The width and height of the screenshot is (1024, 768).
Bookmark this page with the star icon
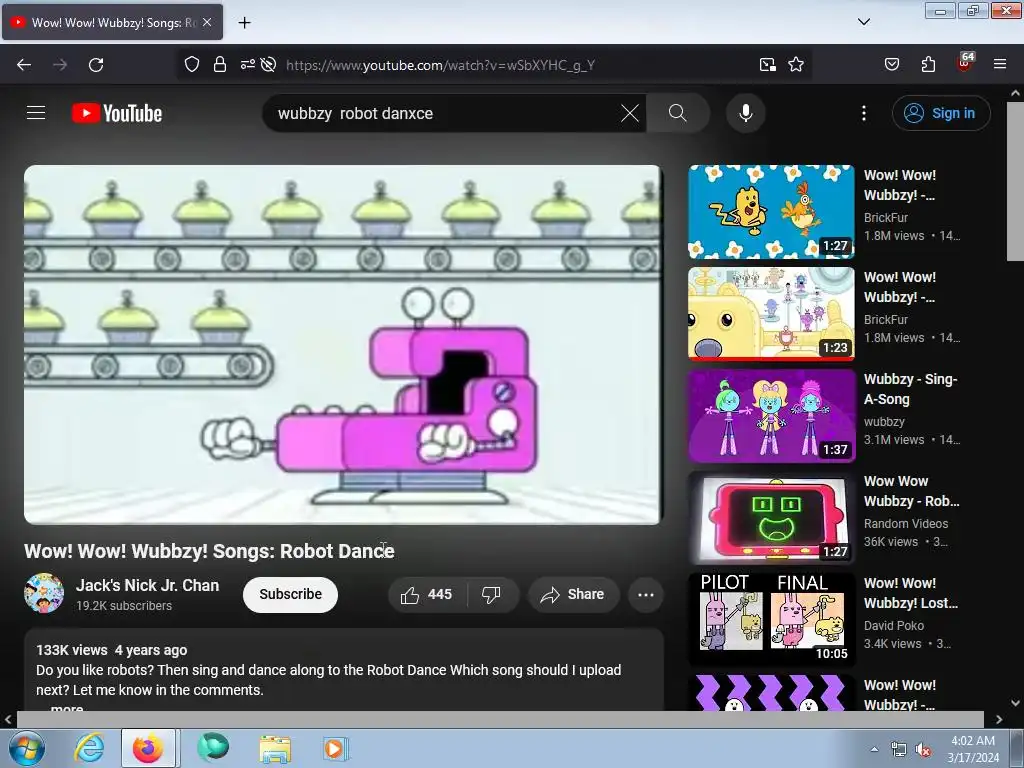point(795,65)
